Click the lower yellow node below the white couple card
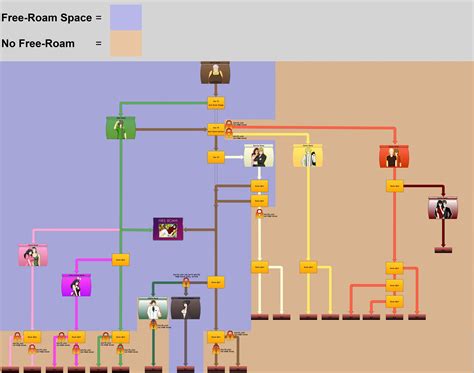The width and height of the screenshot is (474, 373). pos(259,201)
